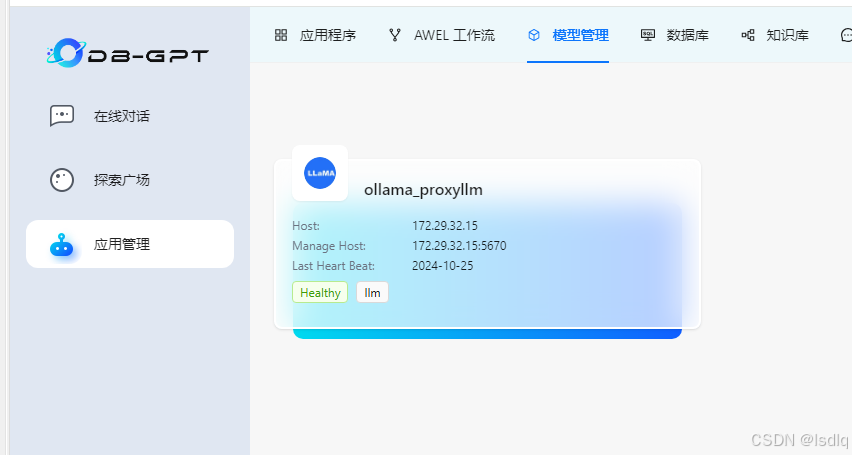Open the 探索广场 sidebar item
Image resolution: width=852 pixels, height=455 pixels.
click(130, 180)
